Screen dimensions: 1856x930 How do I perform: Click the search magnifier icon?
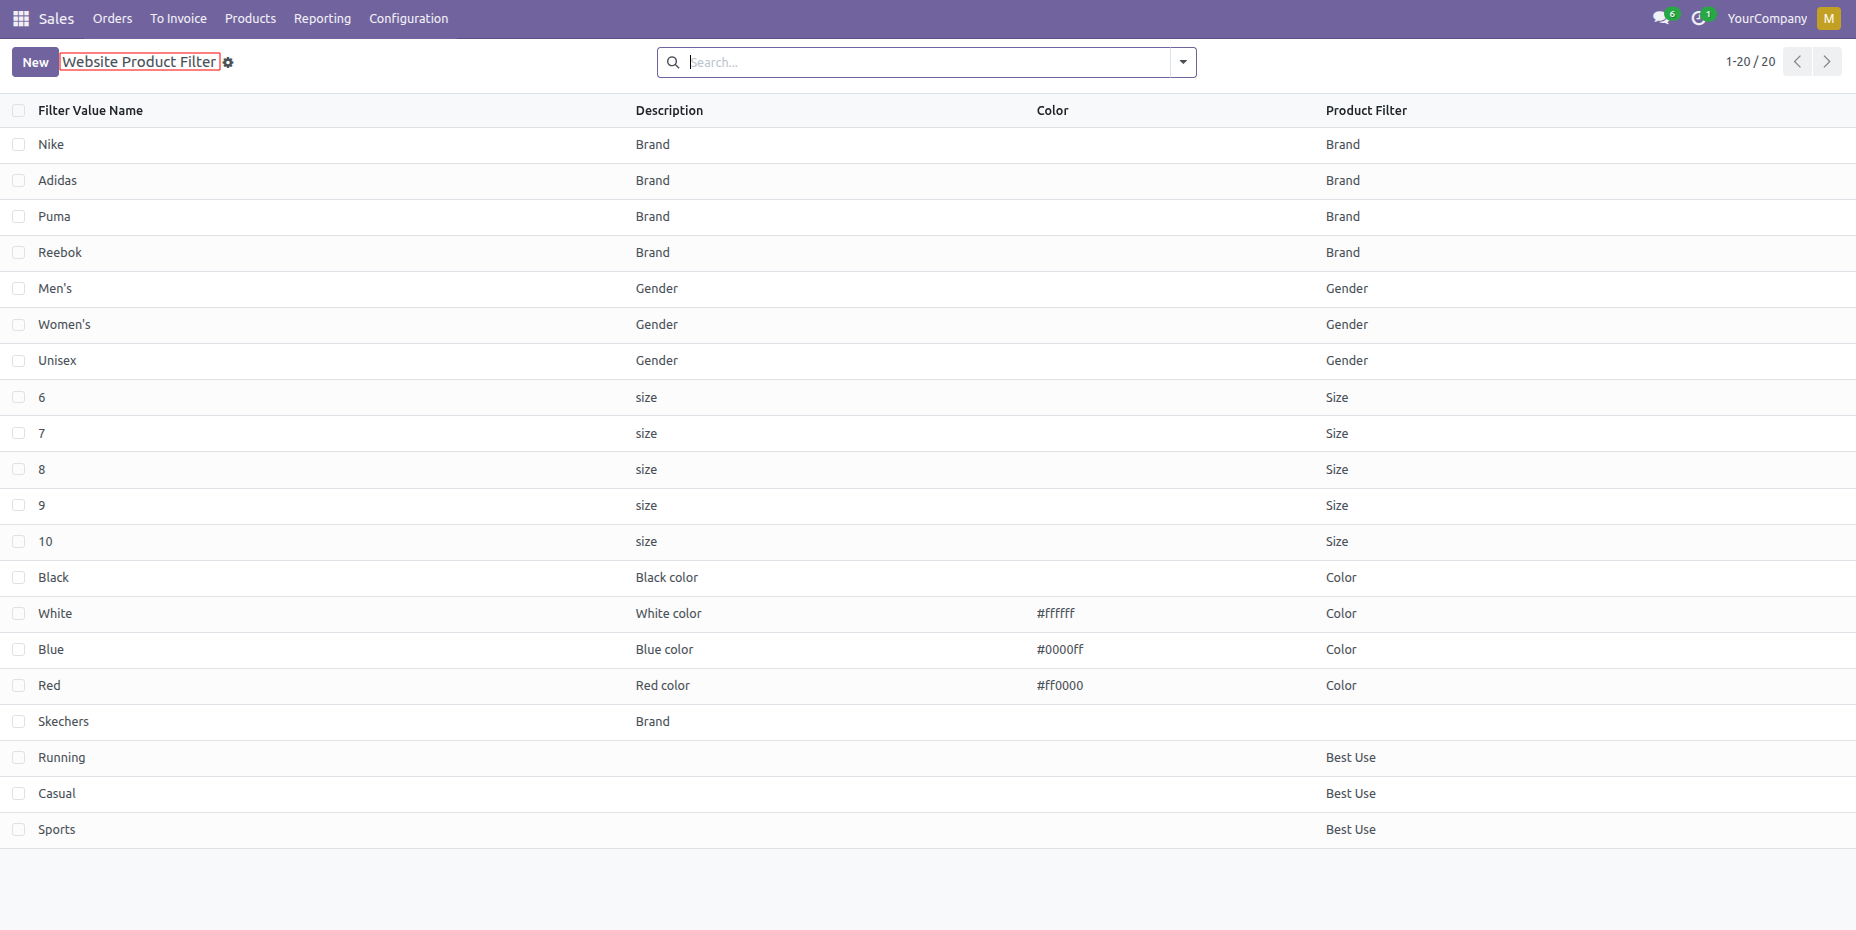coord(673,62)
